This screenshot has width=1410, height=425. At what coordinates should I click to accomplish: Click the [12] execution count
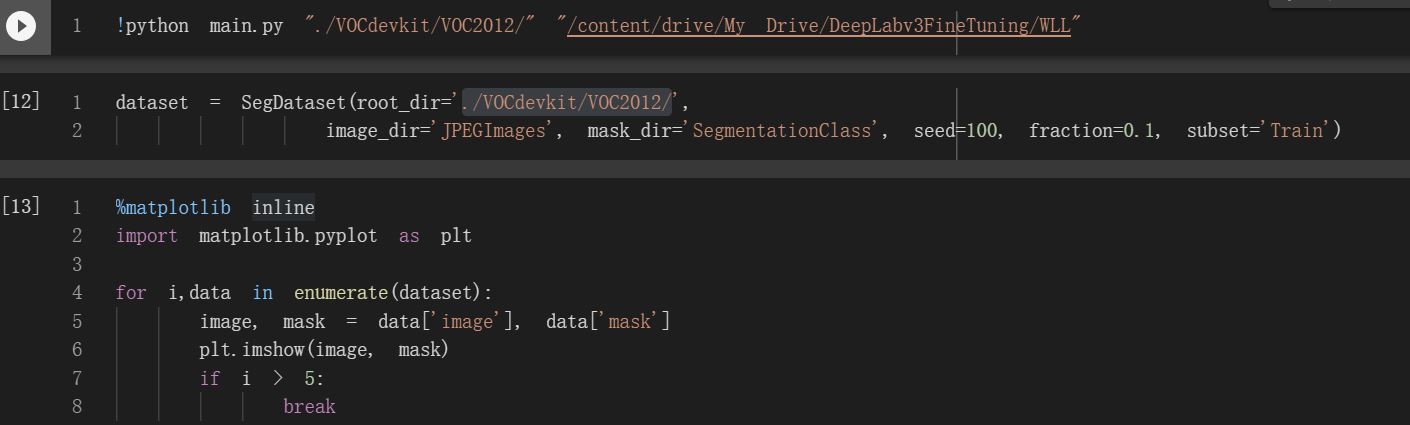click(21, 100)
